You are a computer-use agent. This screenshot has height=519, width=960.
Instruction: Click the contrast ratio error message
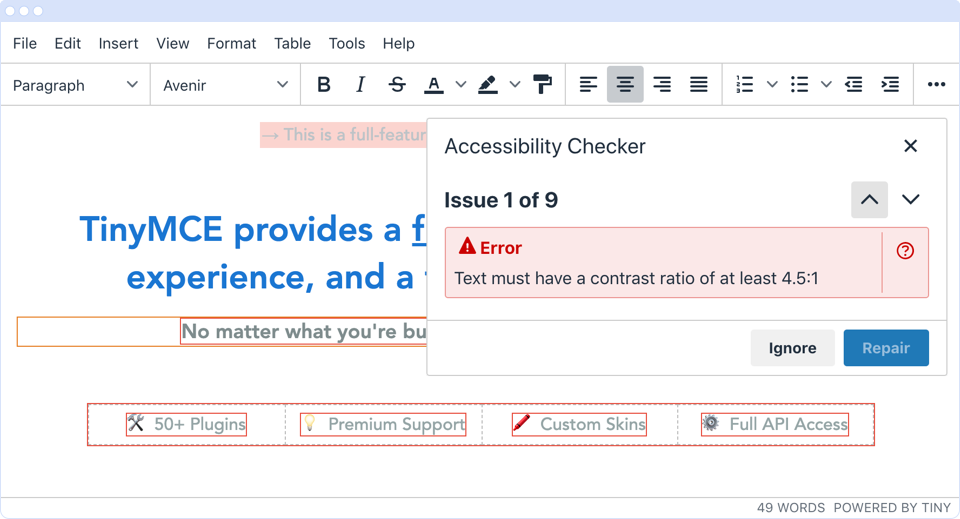[x=636, y=278]
